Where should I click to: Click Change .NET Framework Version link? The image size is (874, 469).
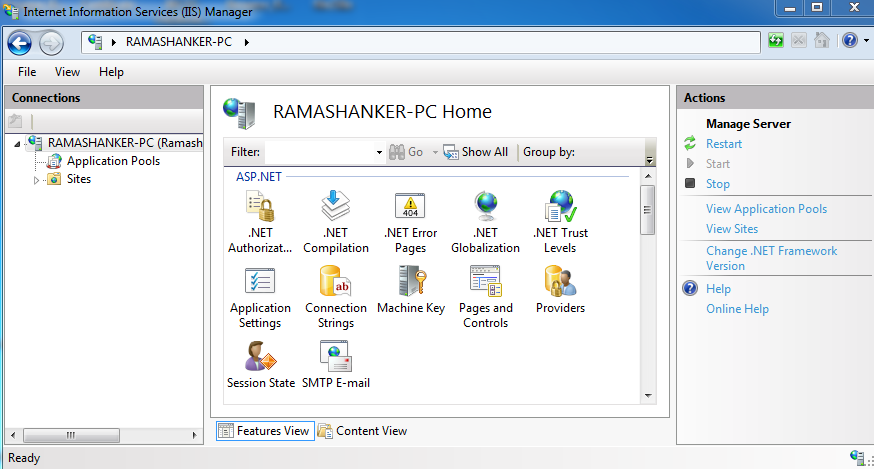point(771,258)
